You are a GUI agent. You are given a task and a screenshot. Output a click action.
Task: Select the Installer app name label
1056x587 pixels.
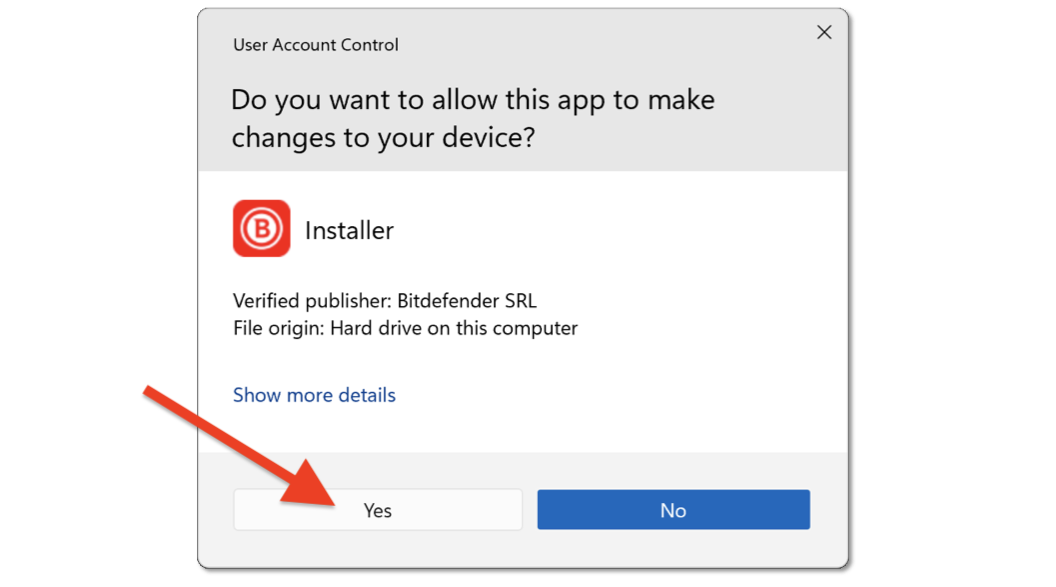[x=349, y=230]
